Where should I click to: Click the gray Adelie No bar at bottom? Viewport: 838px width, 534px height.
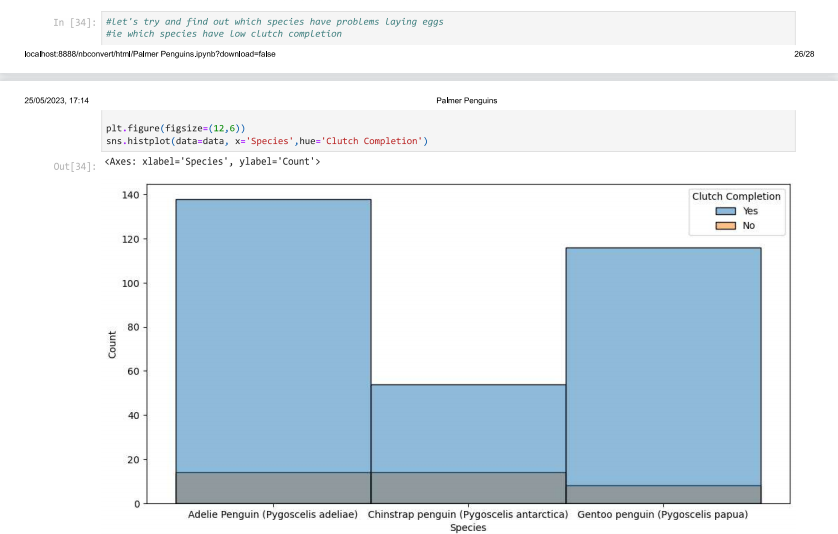(273, 488)
